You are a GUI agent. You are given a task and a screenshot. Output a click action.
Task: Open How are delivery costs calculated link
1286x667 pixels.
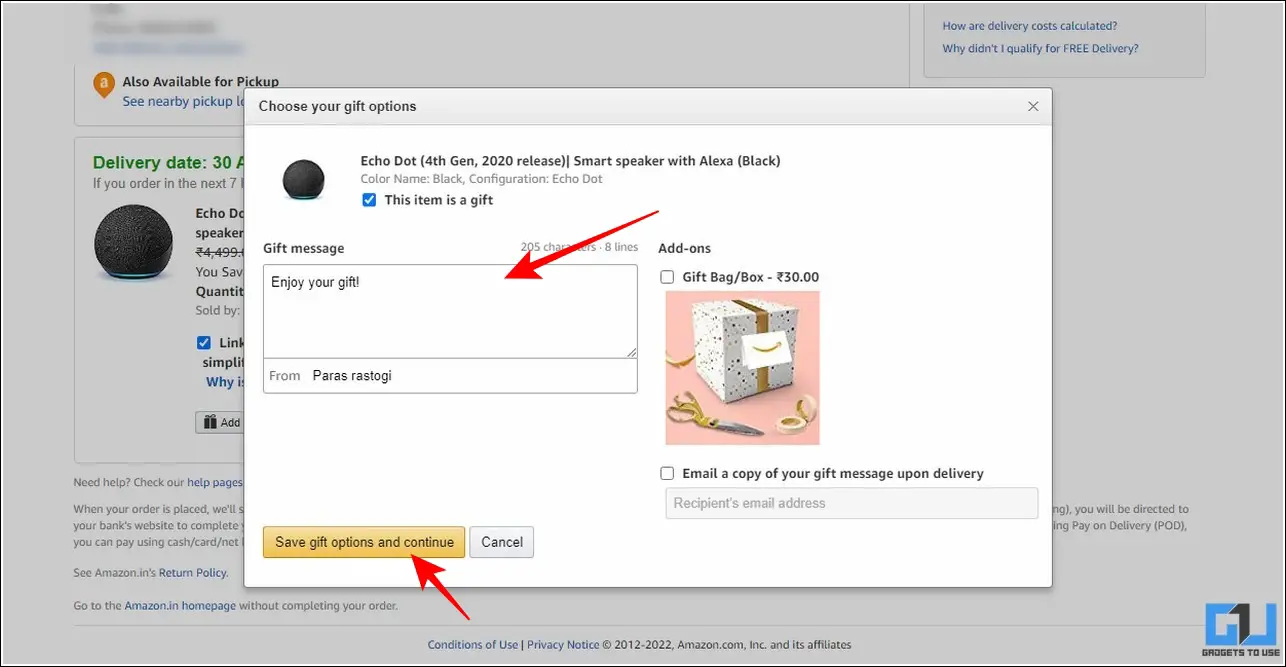(1030, 26)
